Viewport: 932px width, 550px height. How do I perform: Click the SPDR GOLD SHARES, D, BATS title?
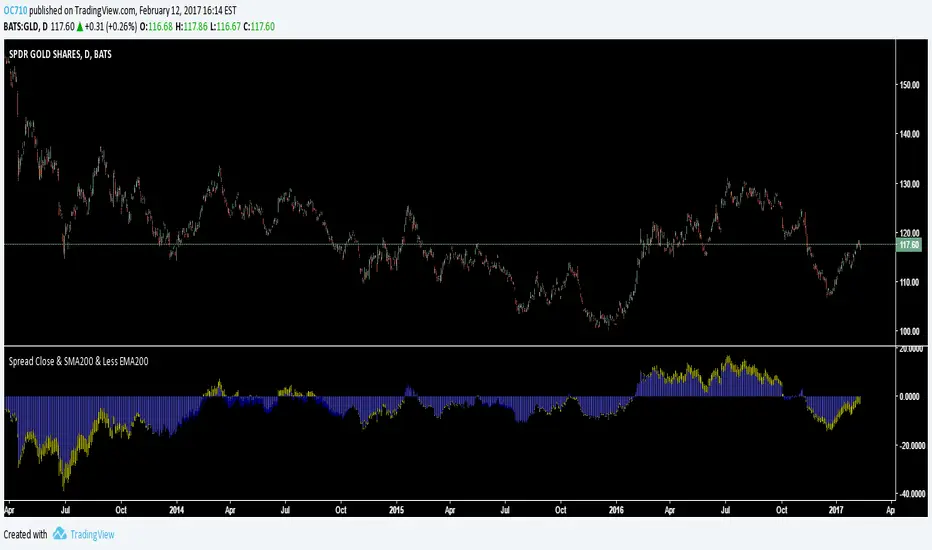click(60, 54)
